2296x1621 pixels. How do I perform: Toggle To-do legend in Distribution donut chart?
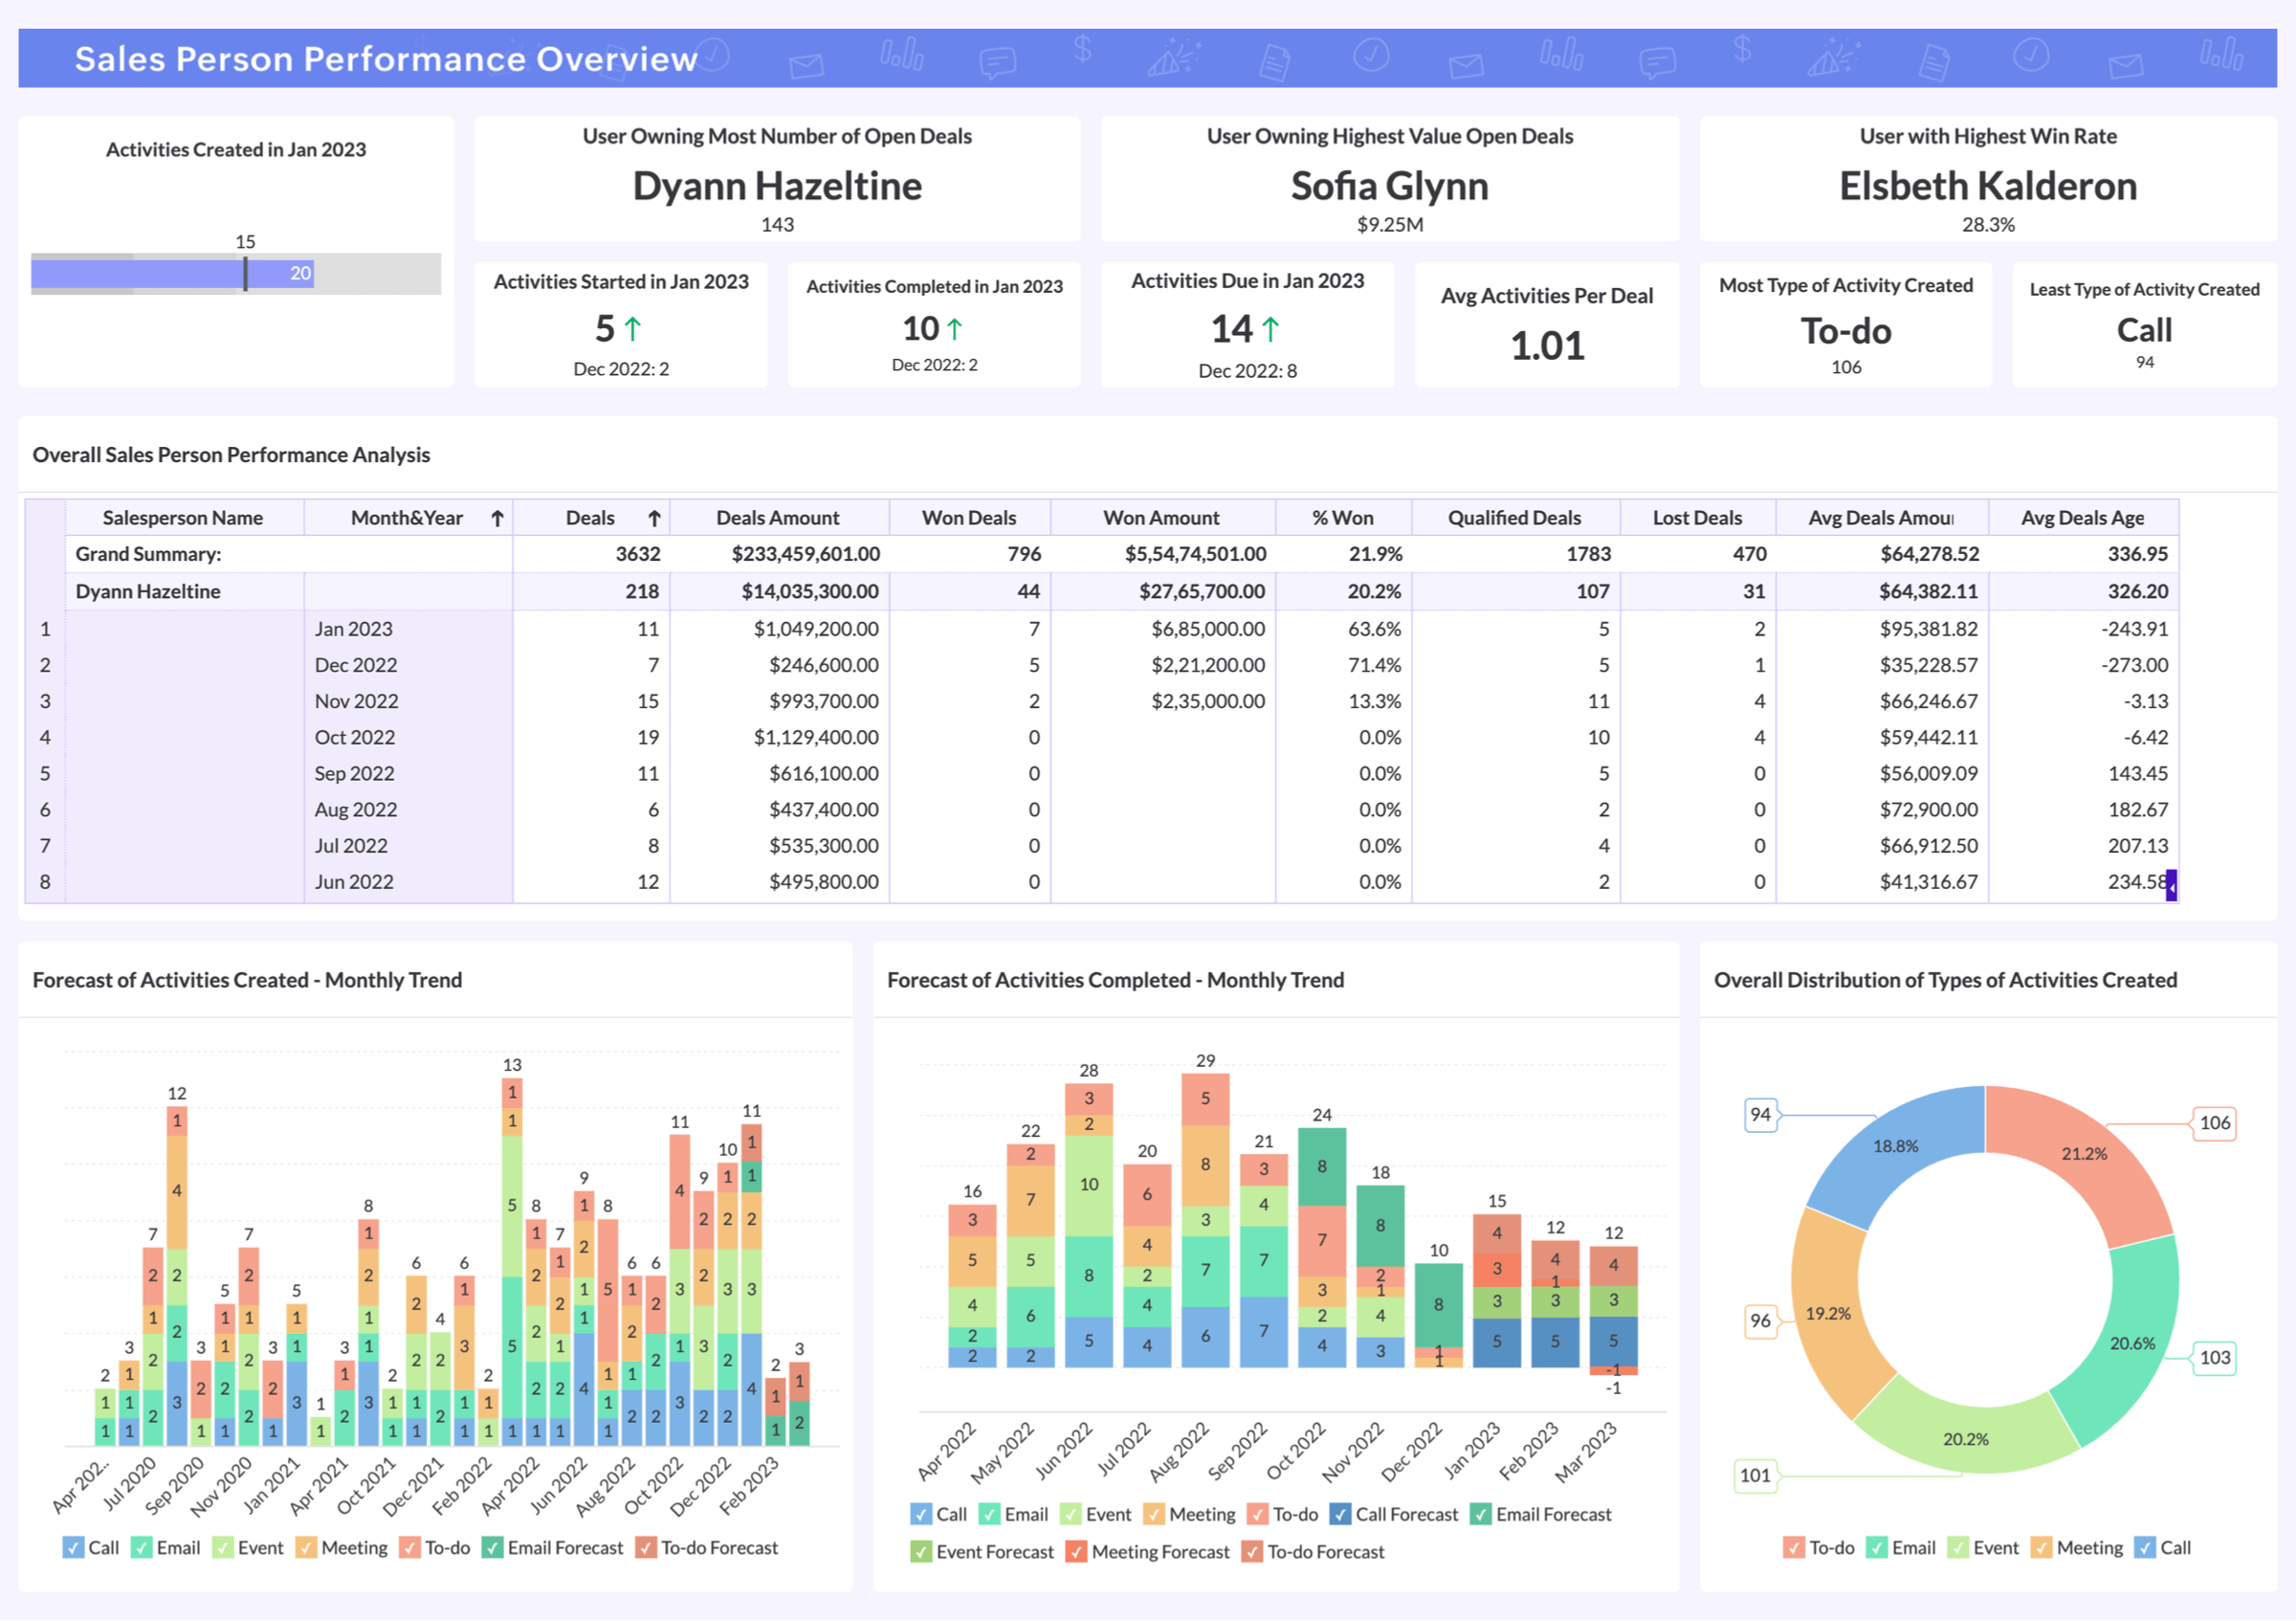pos(1818,1547)
